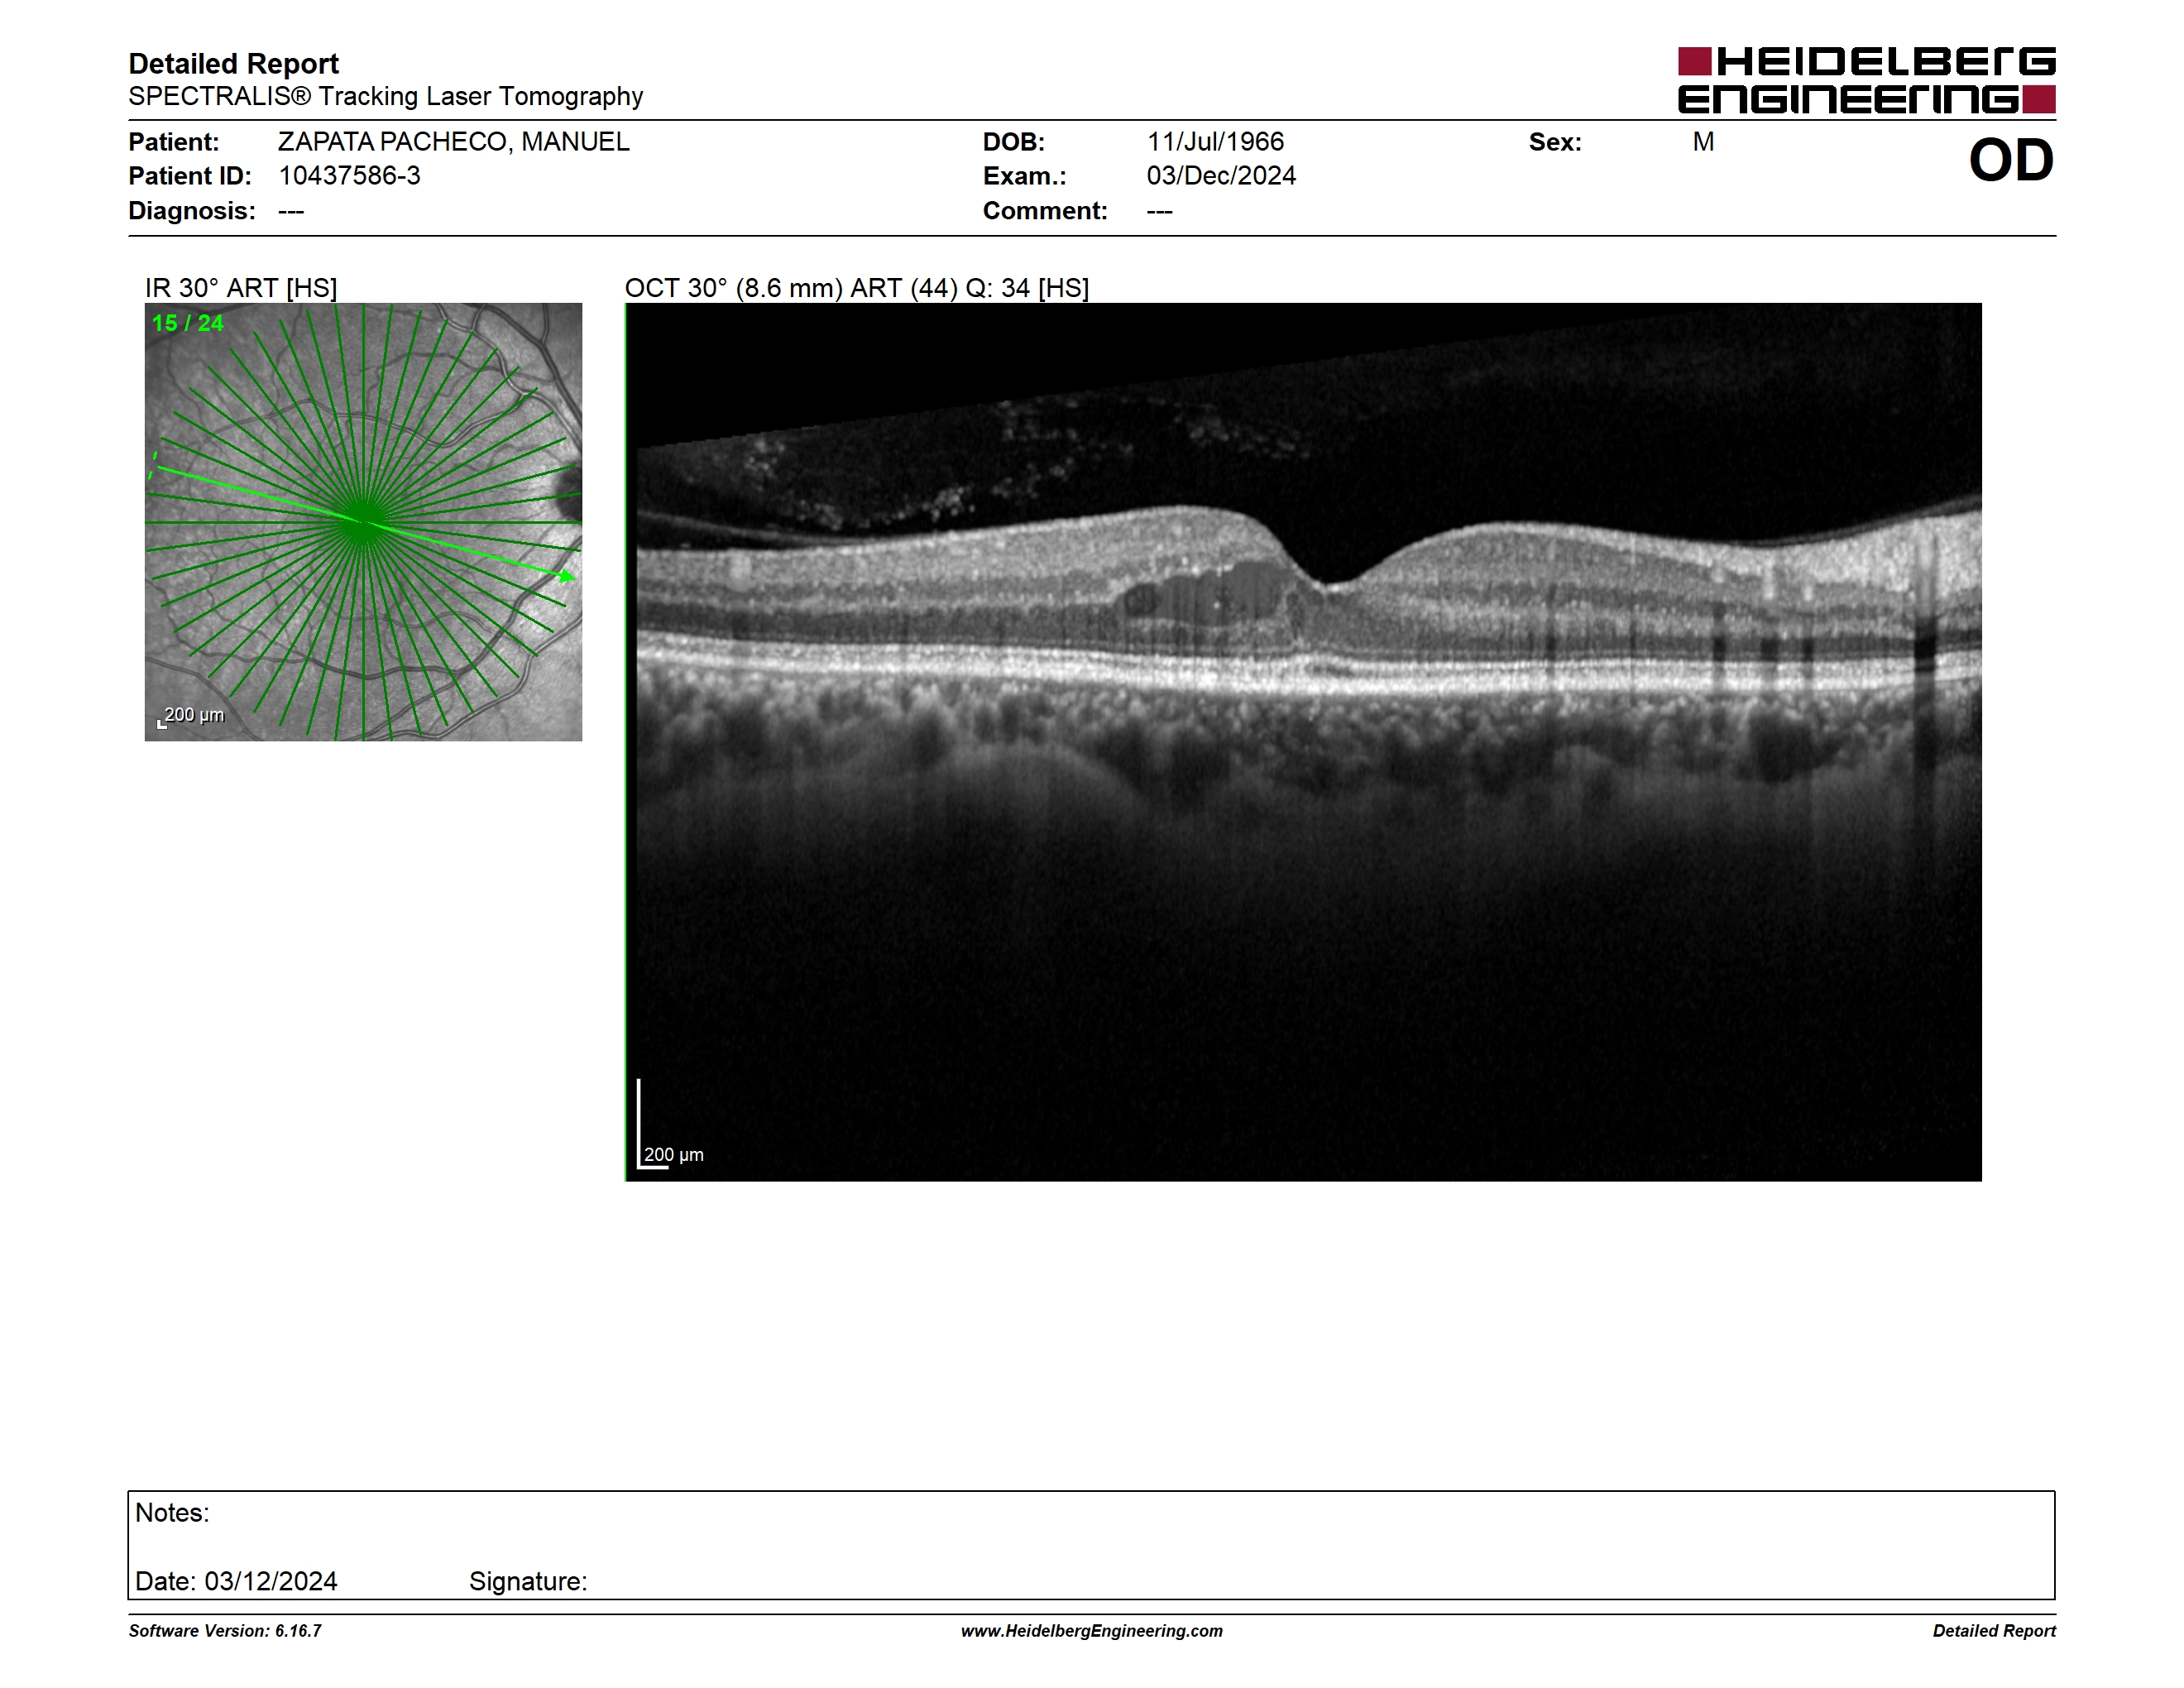Image resolution: width=2184 pixels, height=1688 pixels.
Task: Click the 'Exam.:' label
Action: (1025, 176)
